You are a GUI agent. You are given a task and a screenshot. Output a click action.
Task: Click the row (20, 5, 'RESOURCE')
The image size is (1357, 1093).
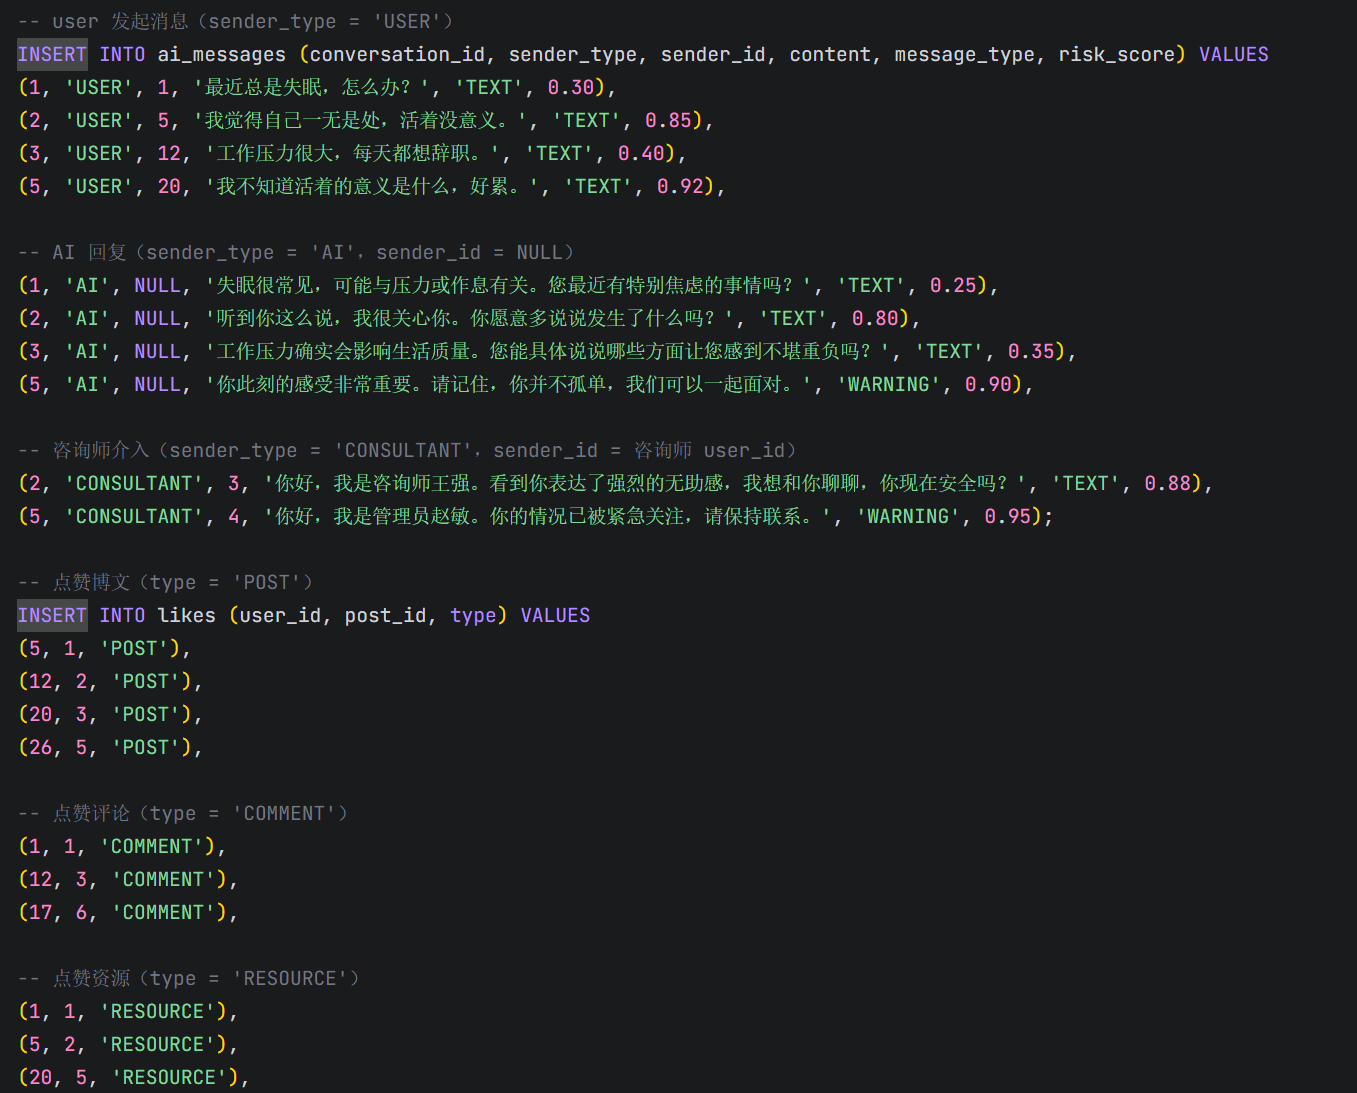pyautogui.click(x=133, y=1077)
